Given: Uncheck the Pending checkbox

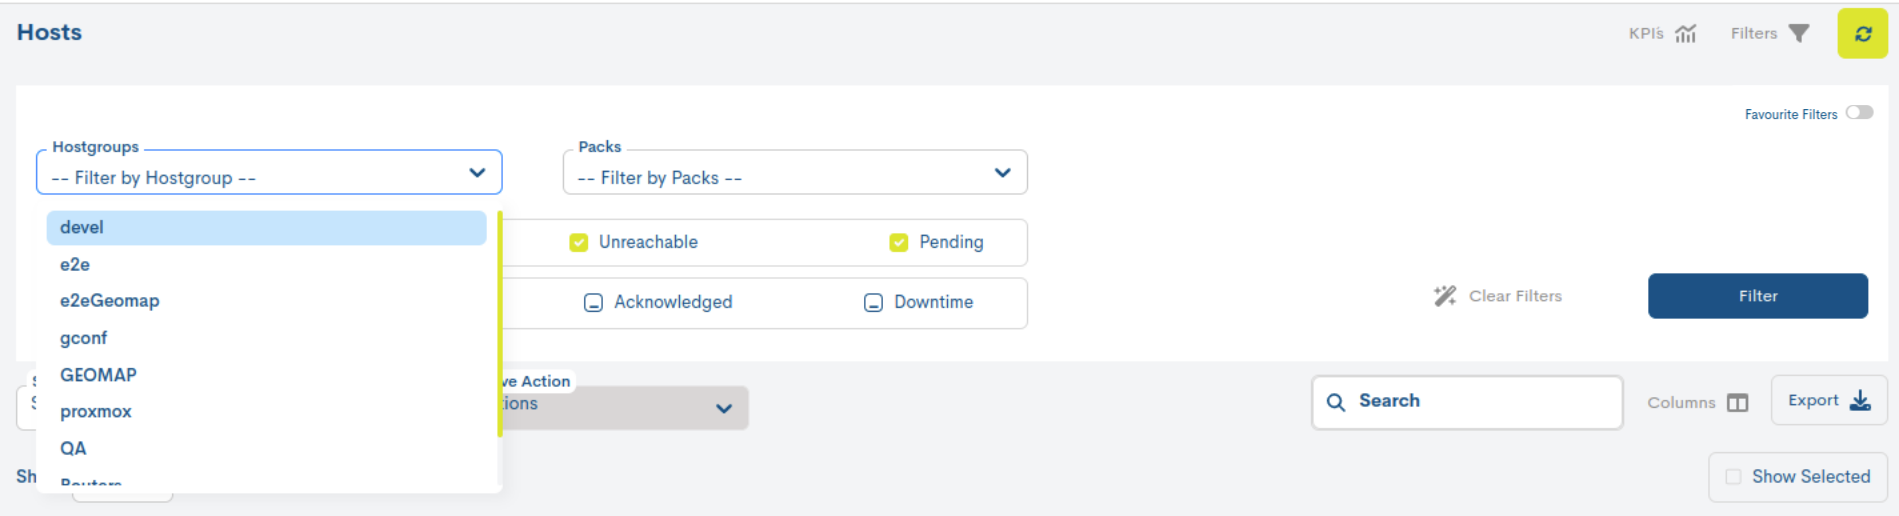Looking at the screenshot, I should [899, 242].
